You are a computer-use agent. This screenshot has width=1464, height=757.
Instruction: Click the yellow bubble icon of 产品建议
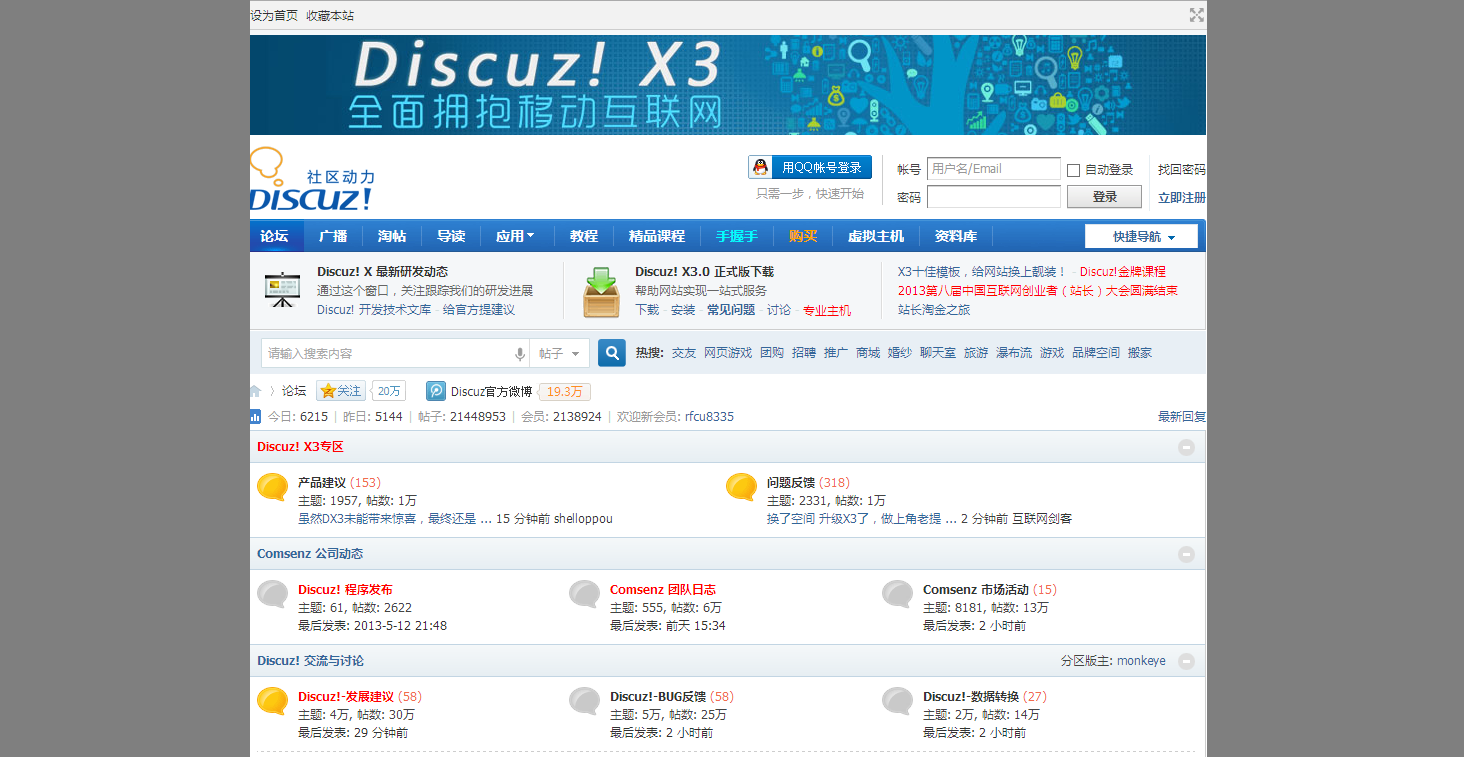273,487
